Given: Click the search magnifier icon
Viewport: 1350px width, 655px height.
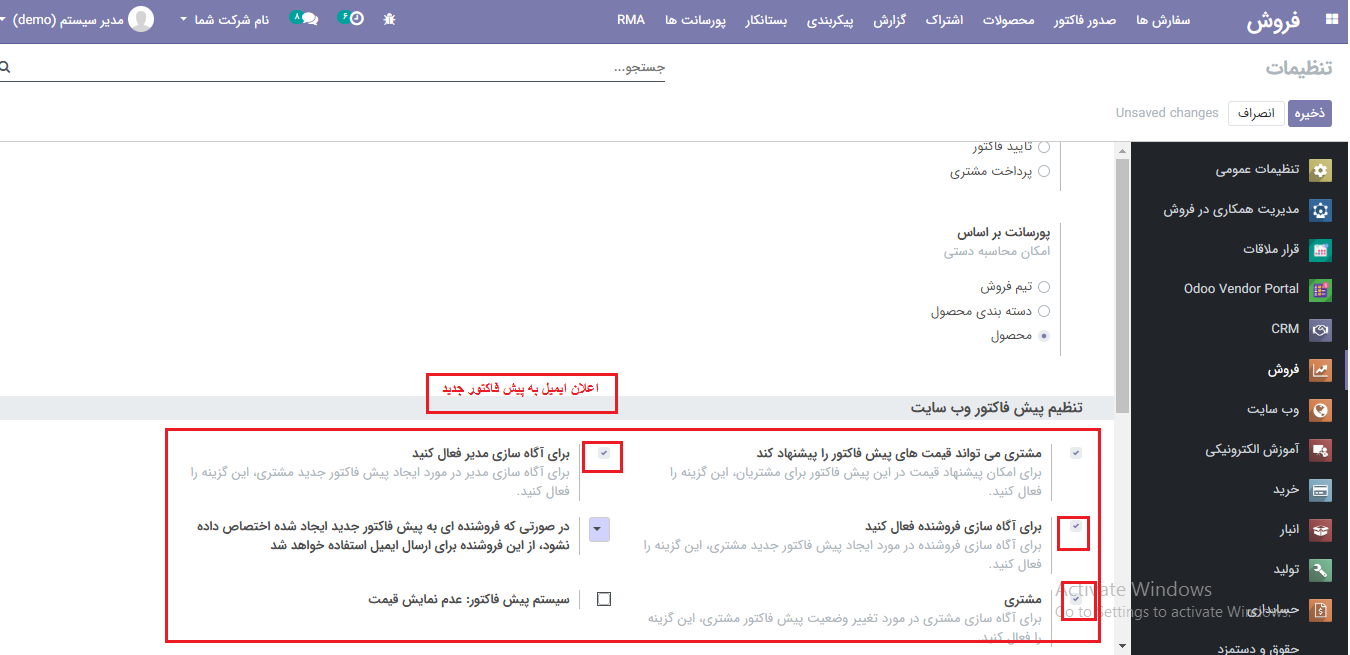Looking at the screenshot, I should pos(5,67).
